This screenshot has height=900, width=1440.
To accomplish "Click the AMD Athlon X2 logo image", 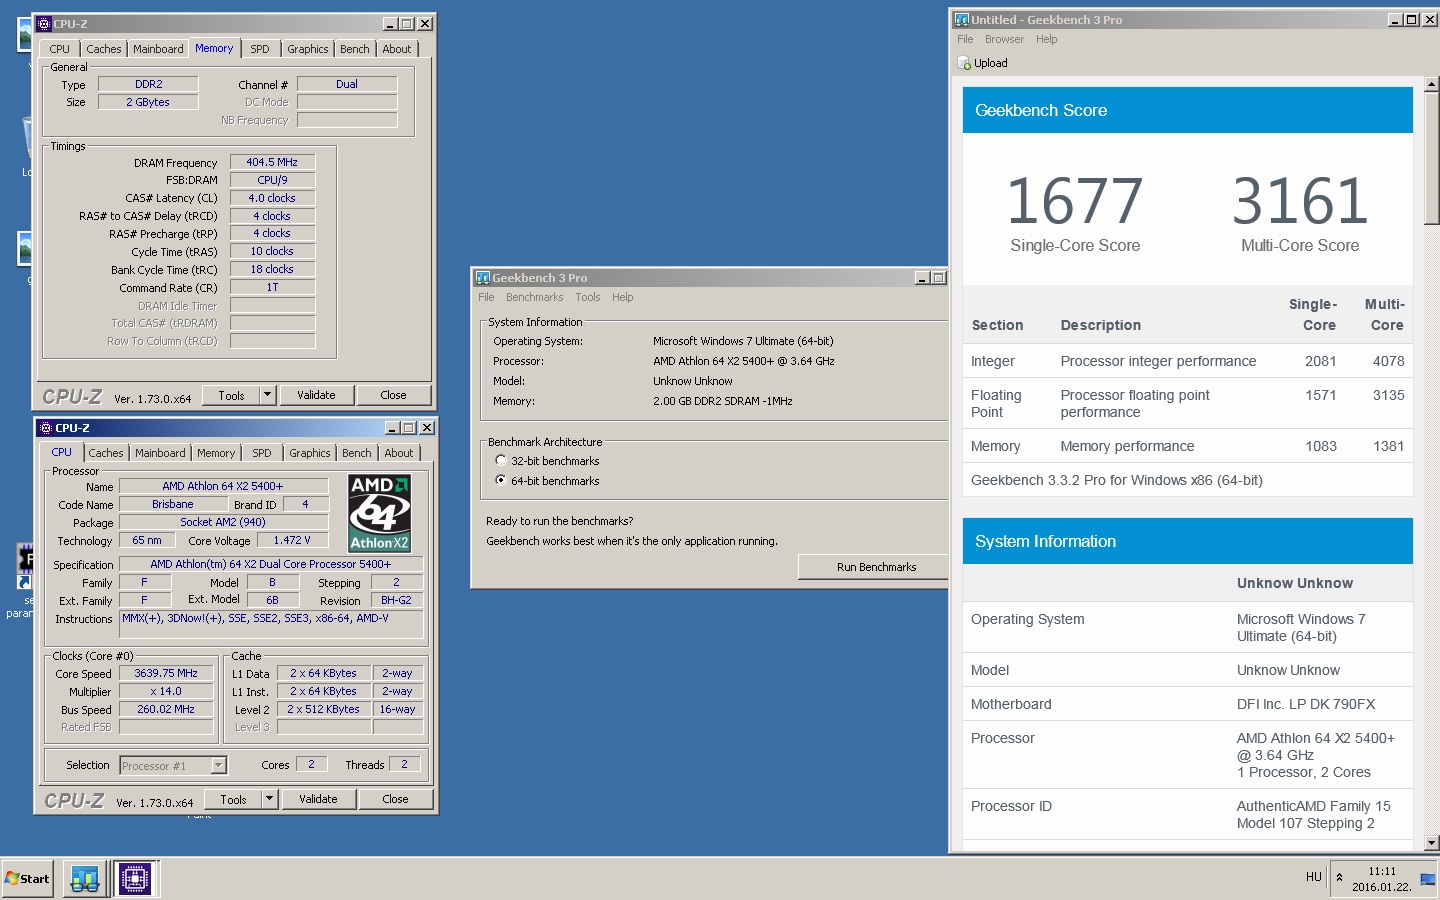I will 380,513.
